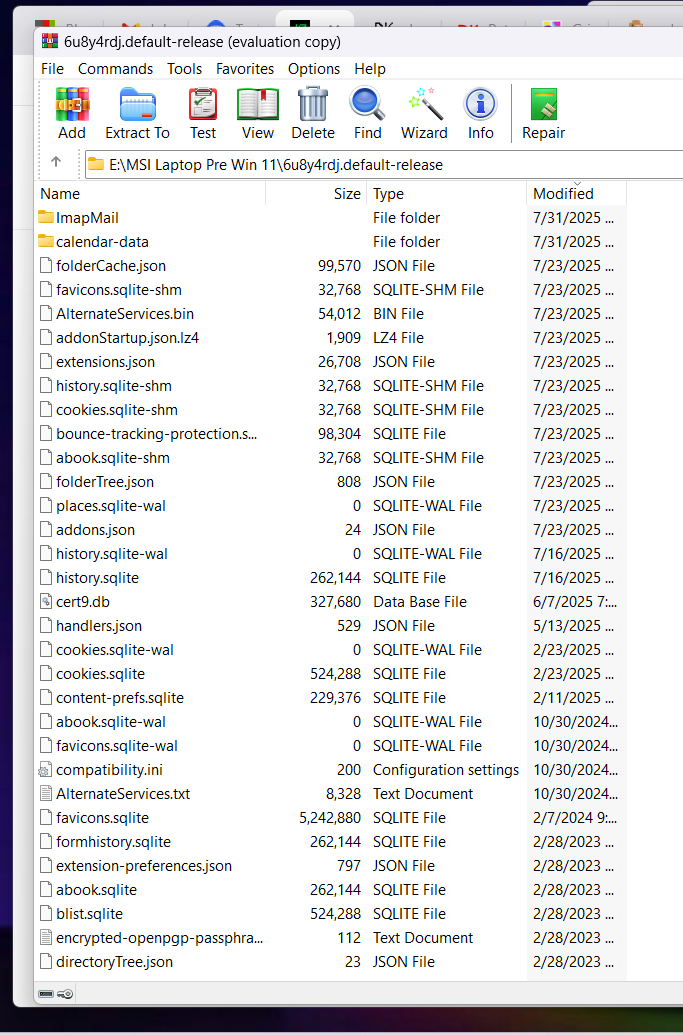Select the calendar-data folder name
This screenshot has height=1035, width=683.
pyautogui.click(x=102, y=242)
